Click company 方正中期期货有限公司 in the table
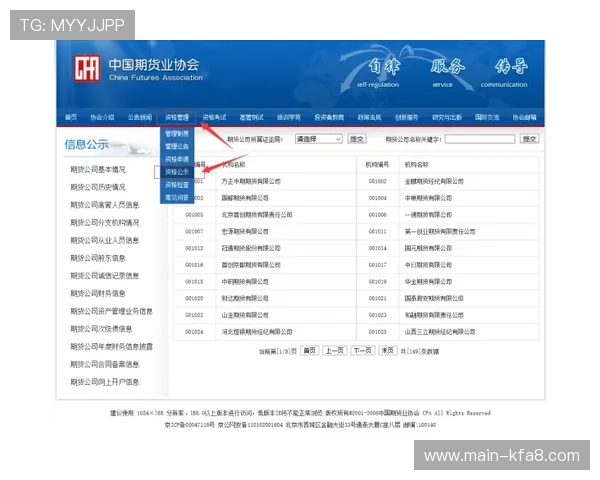600x480 pixels. point(251,181)
